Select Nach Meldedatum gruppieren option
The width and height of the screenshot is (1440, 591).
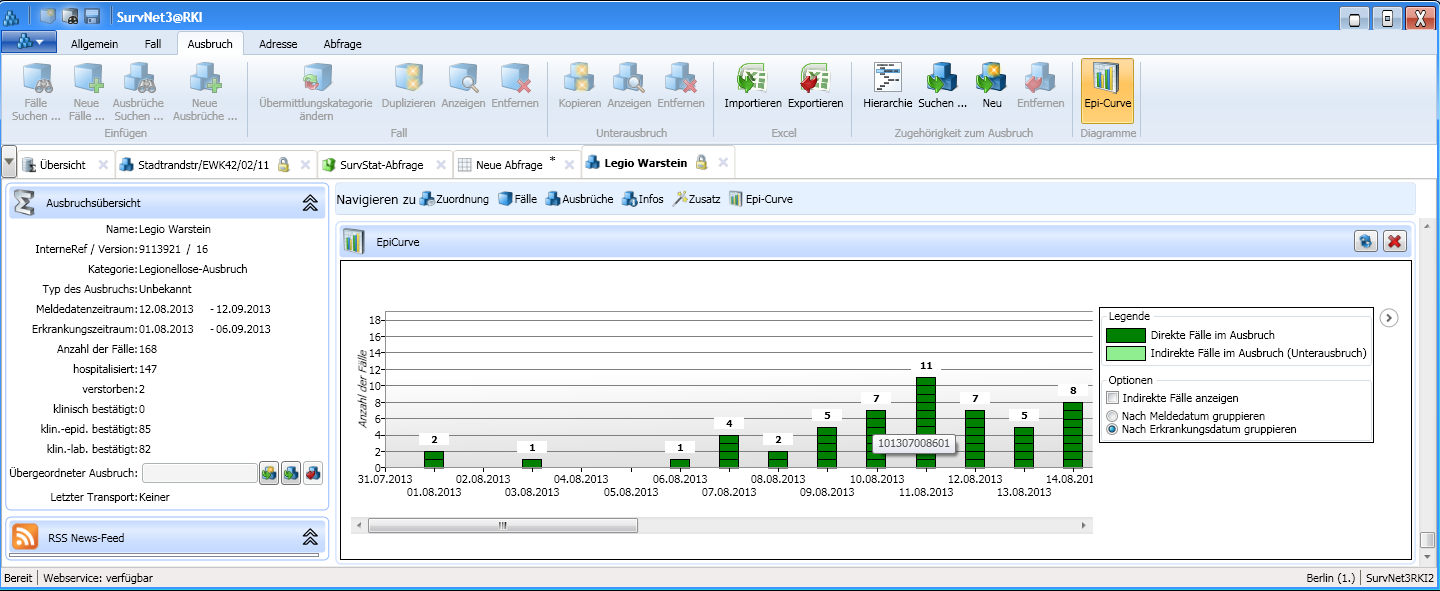pyautogui.click(x=1113, y=416)
